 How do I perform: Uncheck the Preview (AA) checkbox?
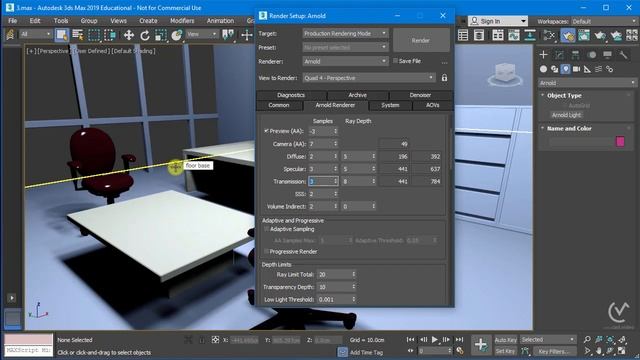266,131
